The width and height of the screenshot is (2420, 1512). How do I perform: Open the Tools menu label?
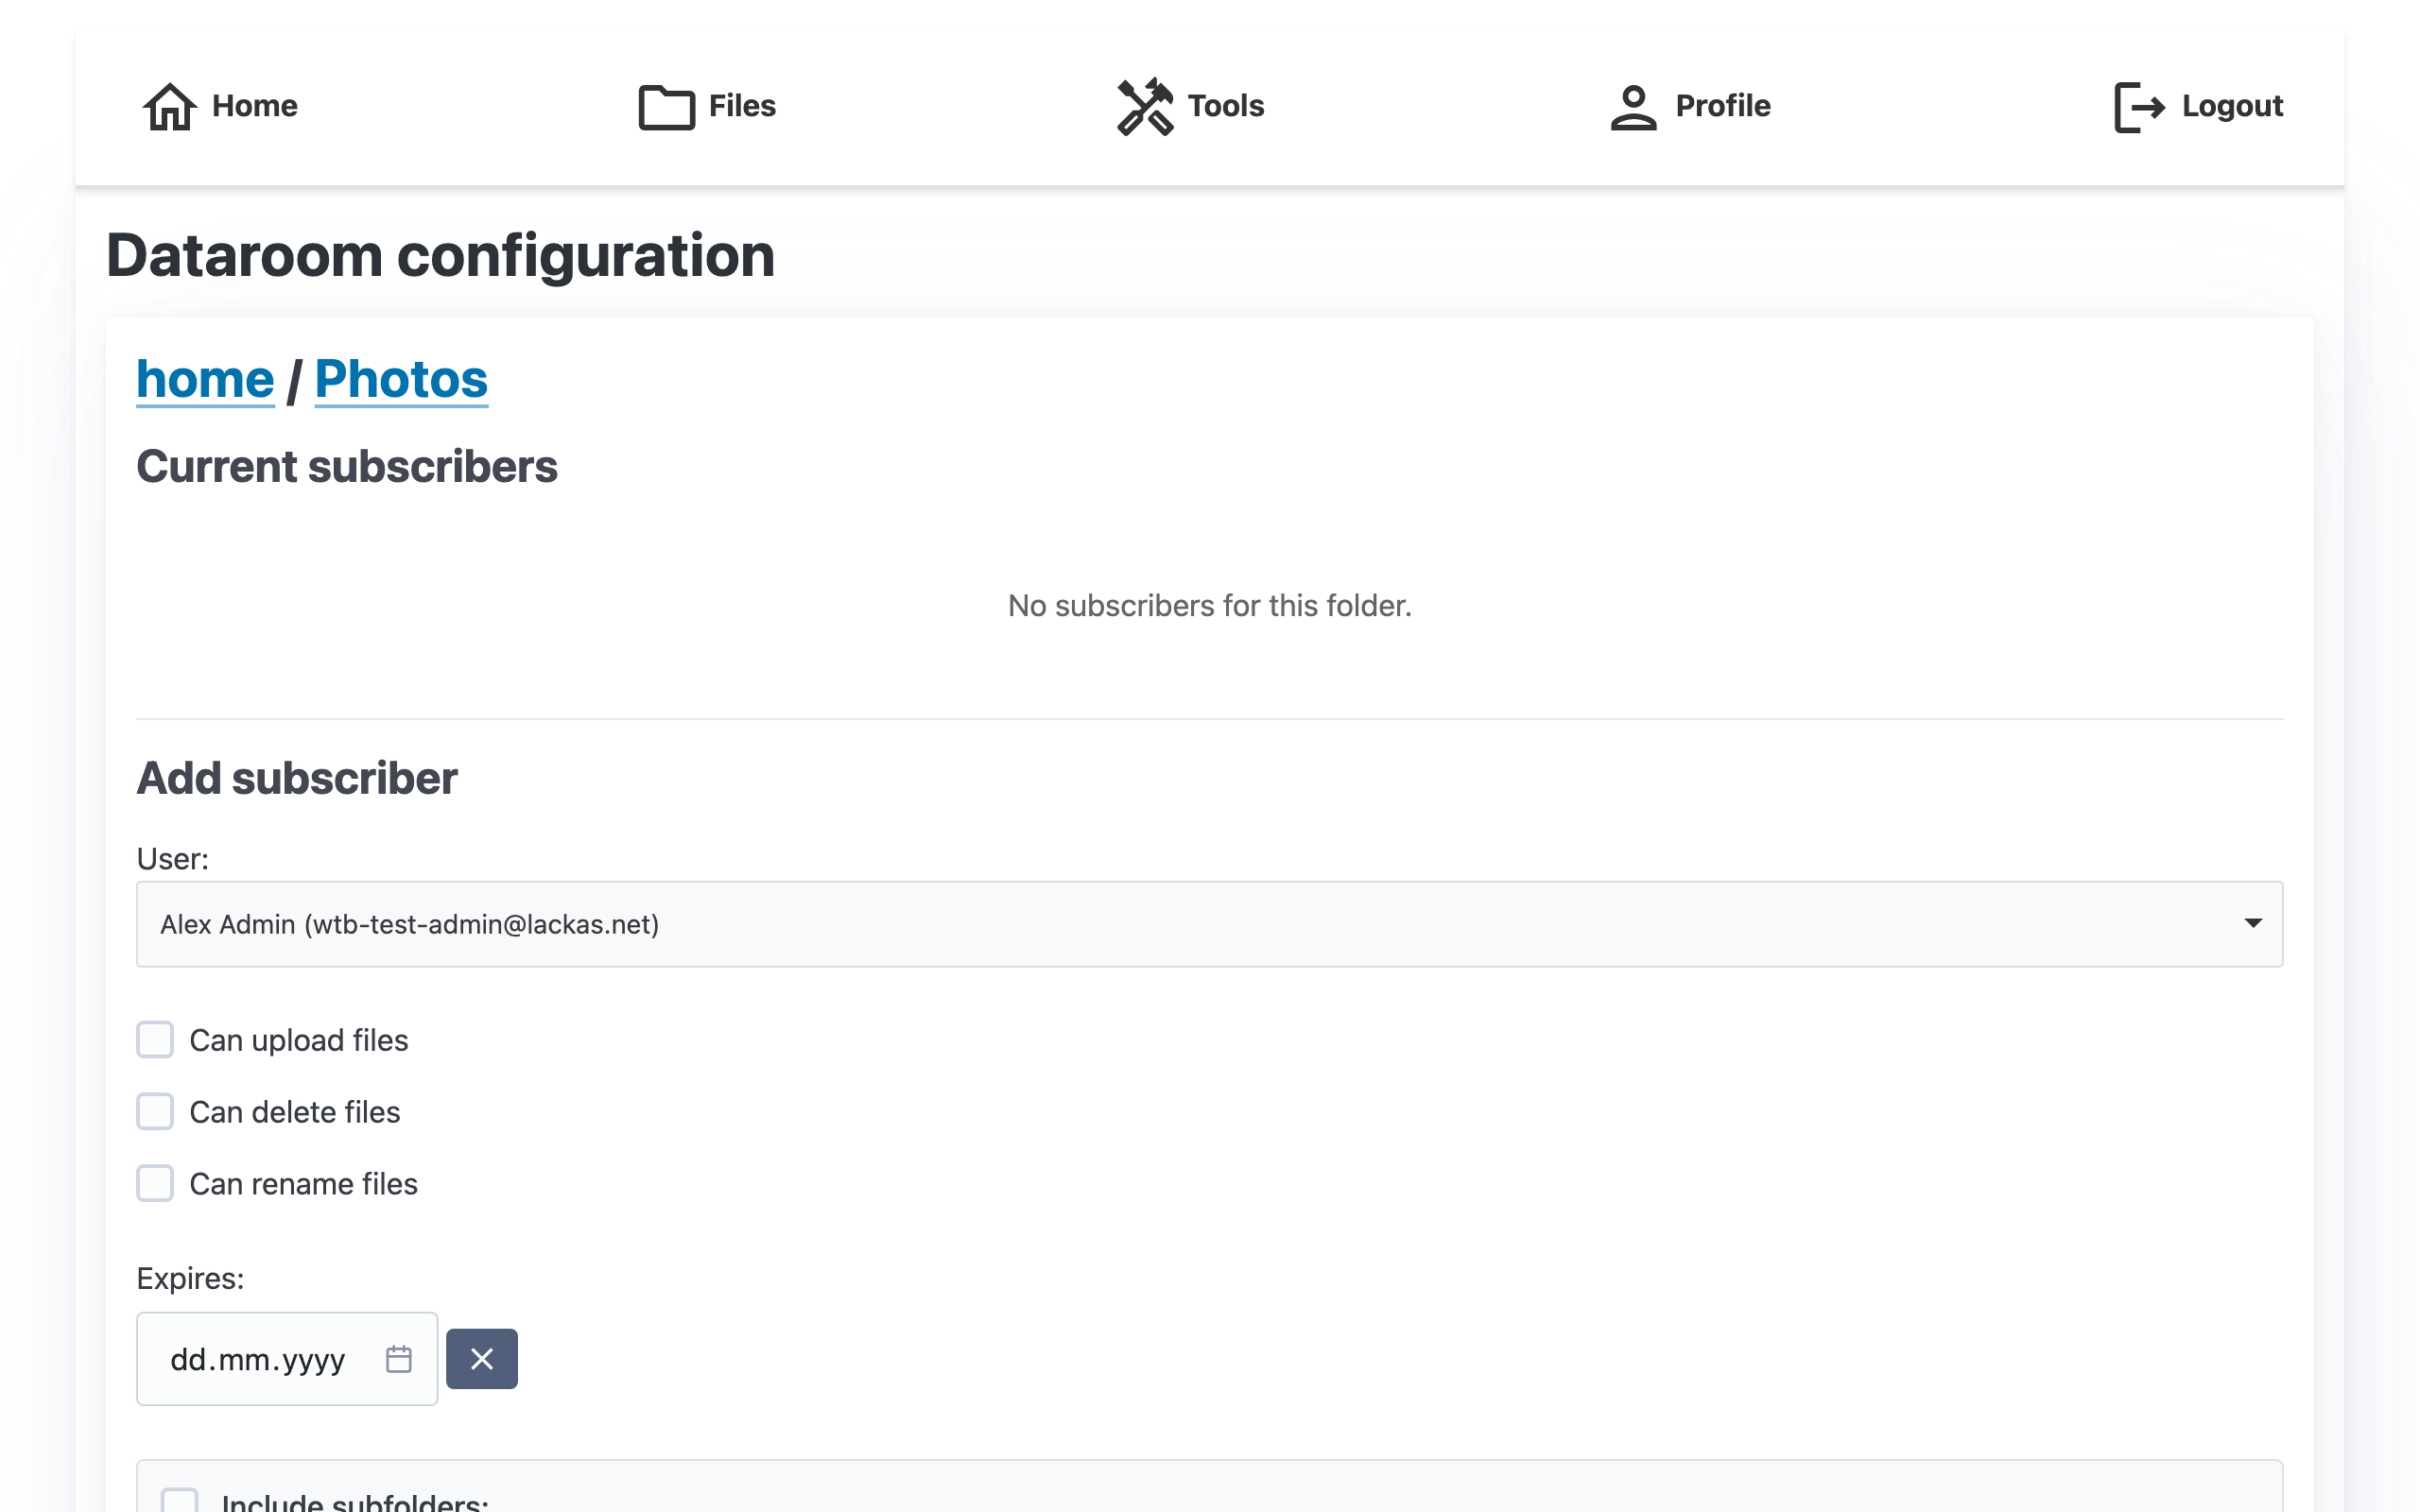click(x=1225, y=106)
